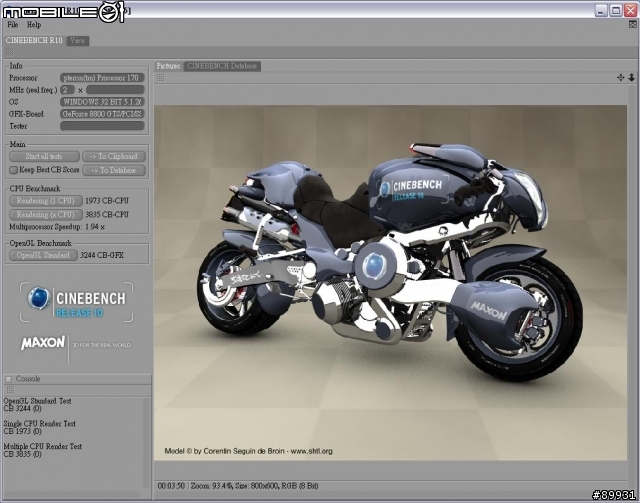Open the File menu

tap(13, 24)
